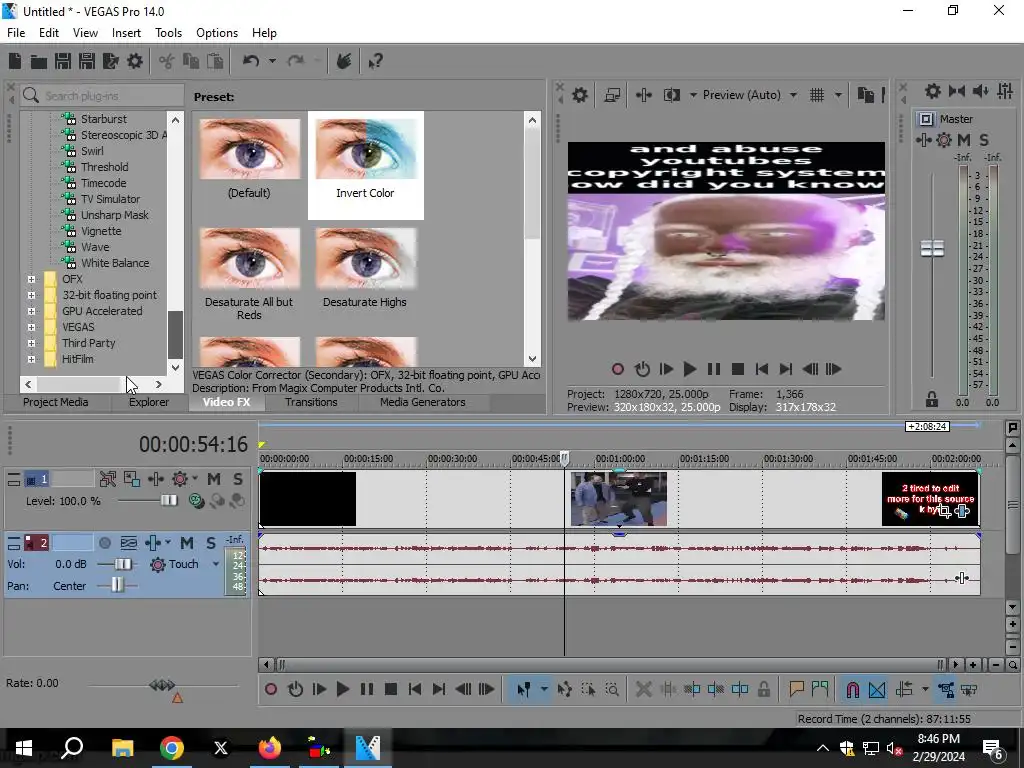Copy preview snapshot to clipboard
The width and height of the screenshot is (1024, 768).
click(866, 95)
